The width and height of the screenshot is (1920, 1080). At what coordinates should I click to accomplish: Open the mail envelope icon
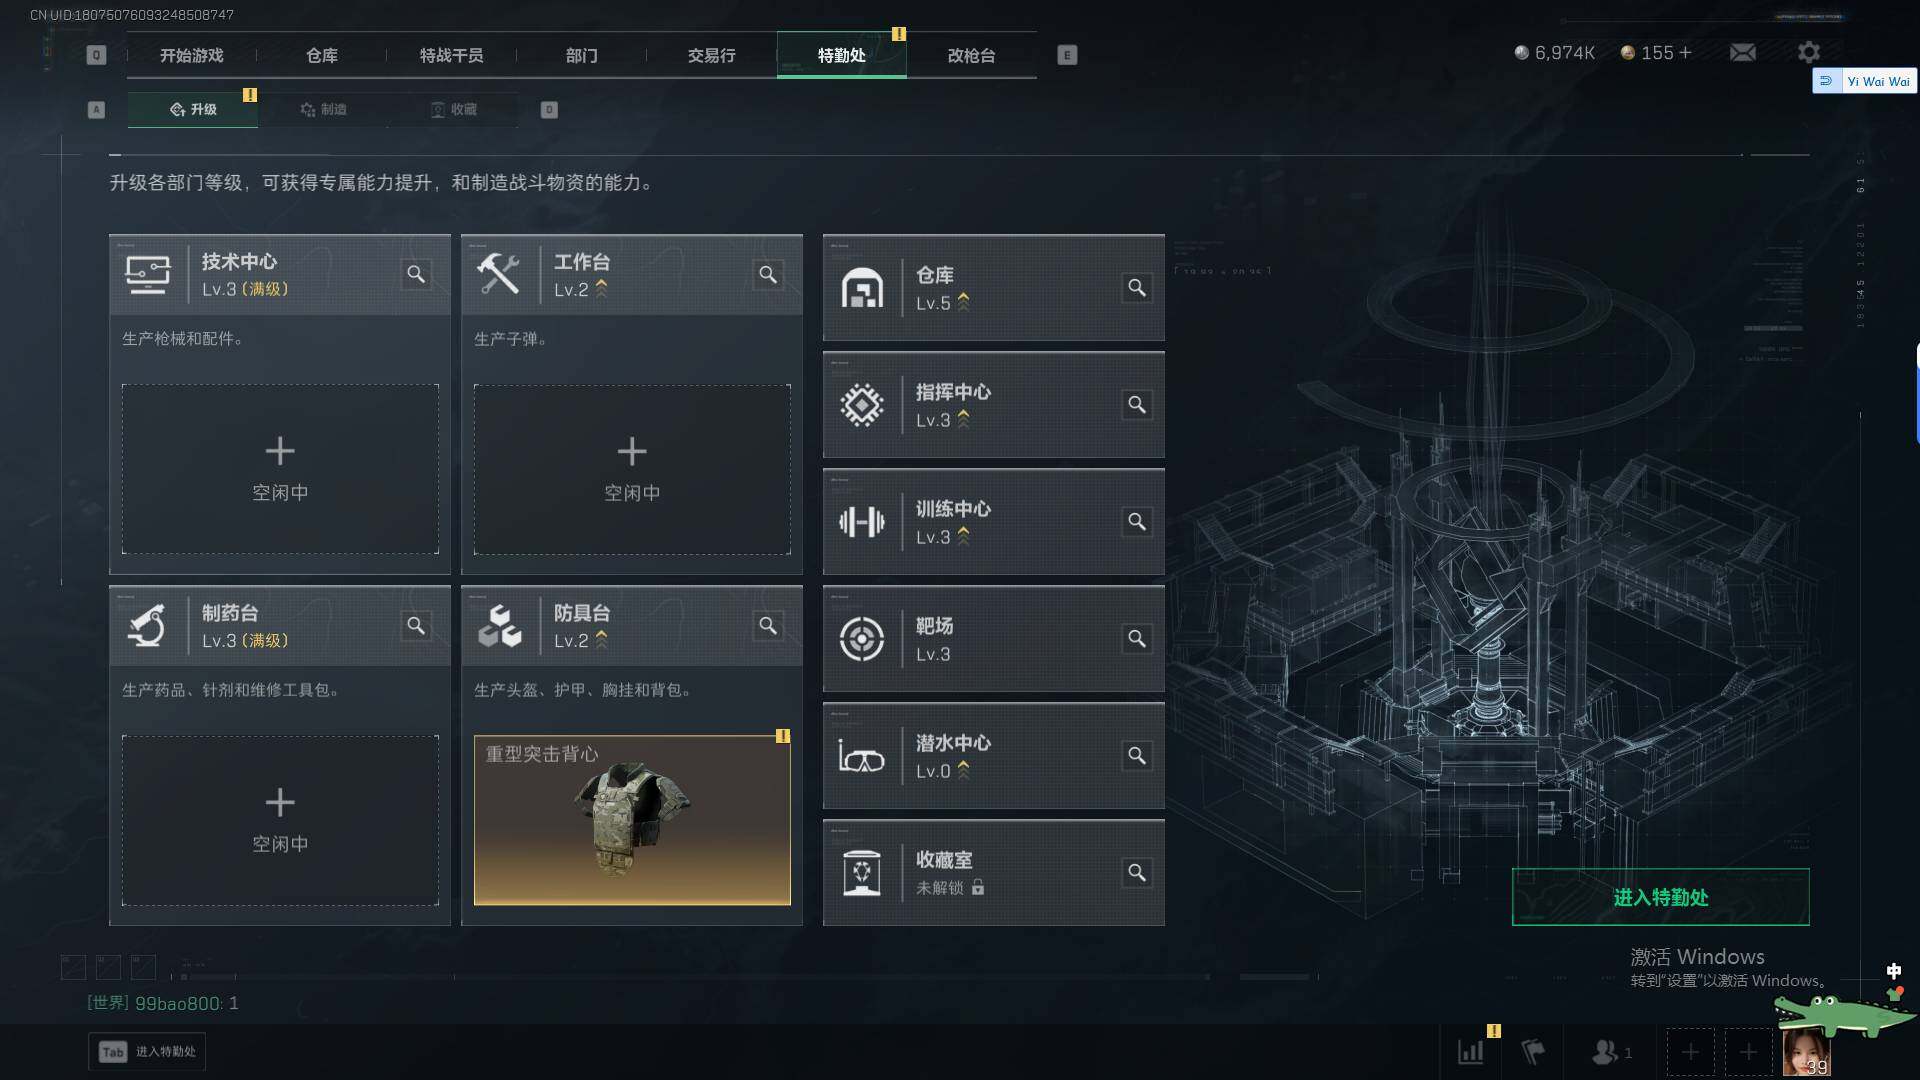point(1743,52)
